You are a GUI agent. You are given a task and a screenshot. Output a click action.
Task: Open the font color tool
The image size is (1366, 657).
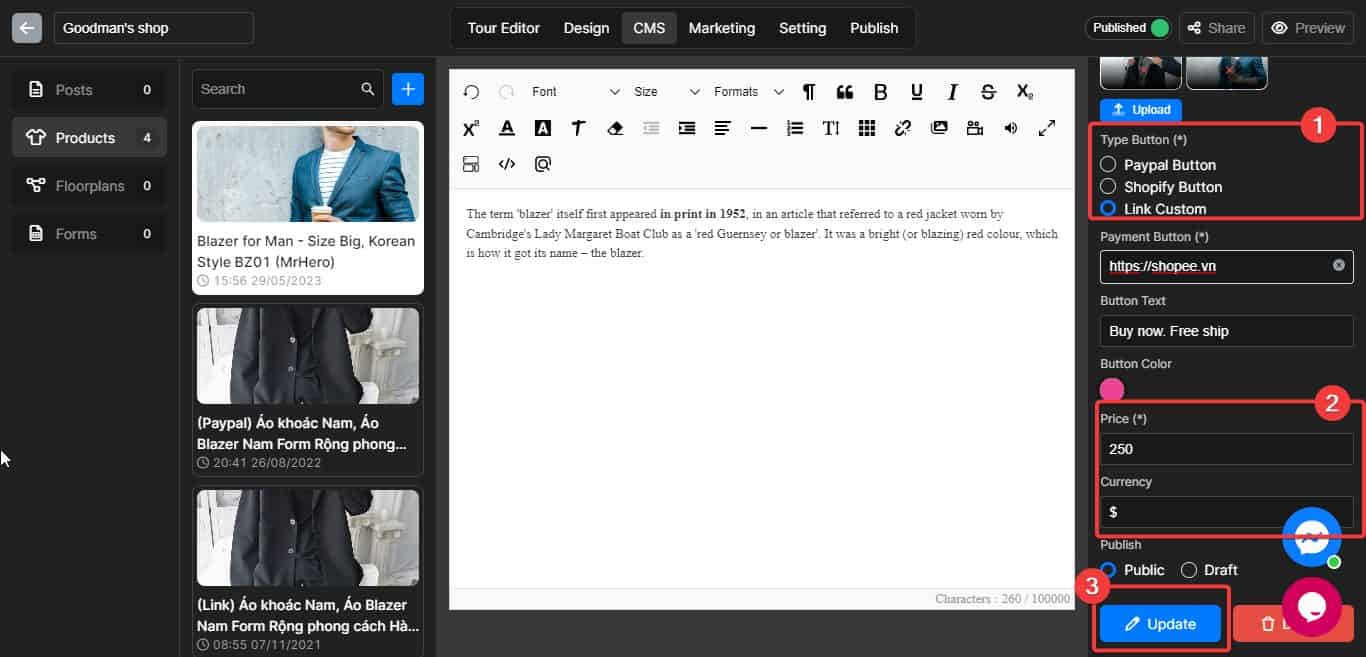point(508,128)
